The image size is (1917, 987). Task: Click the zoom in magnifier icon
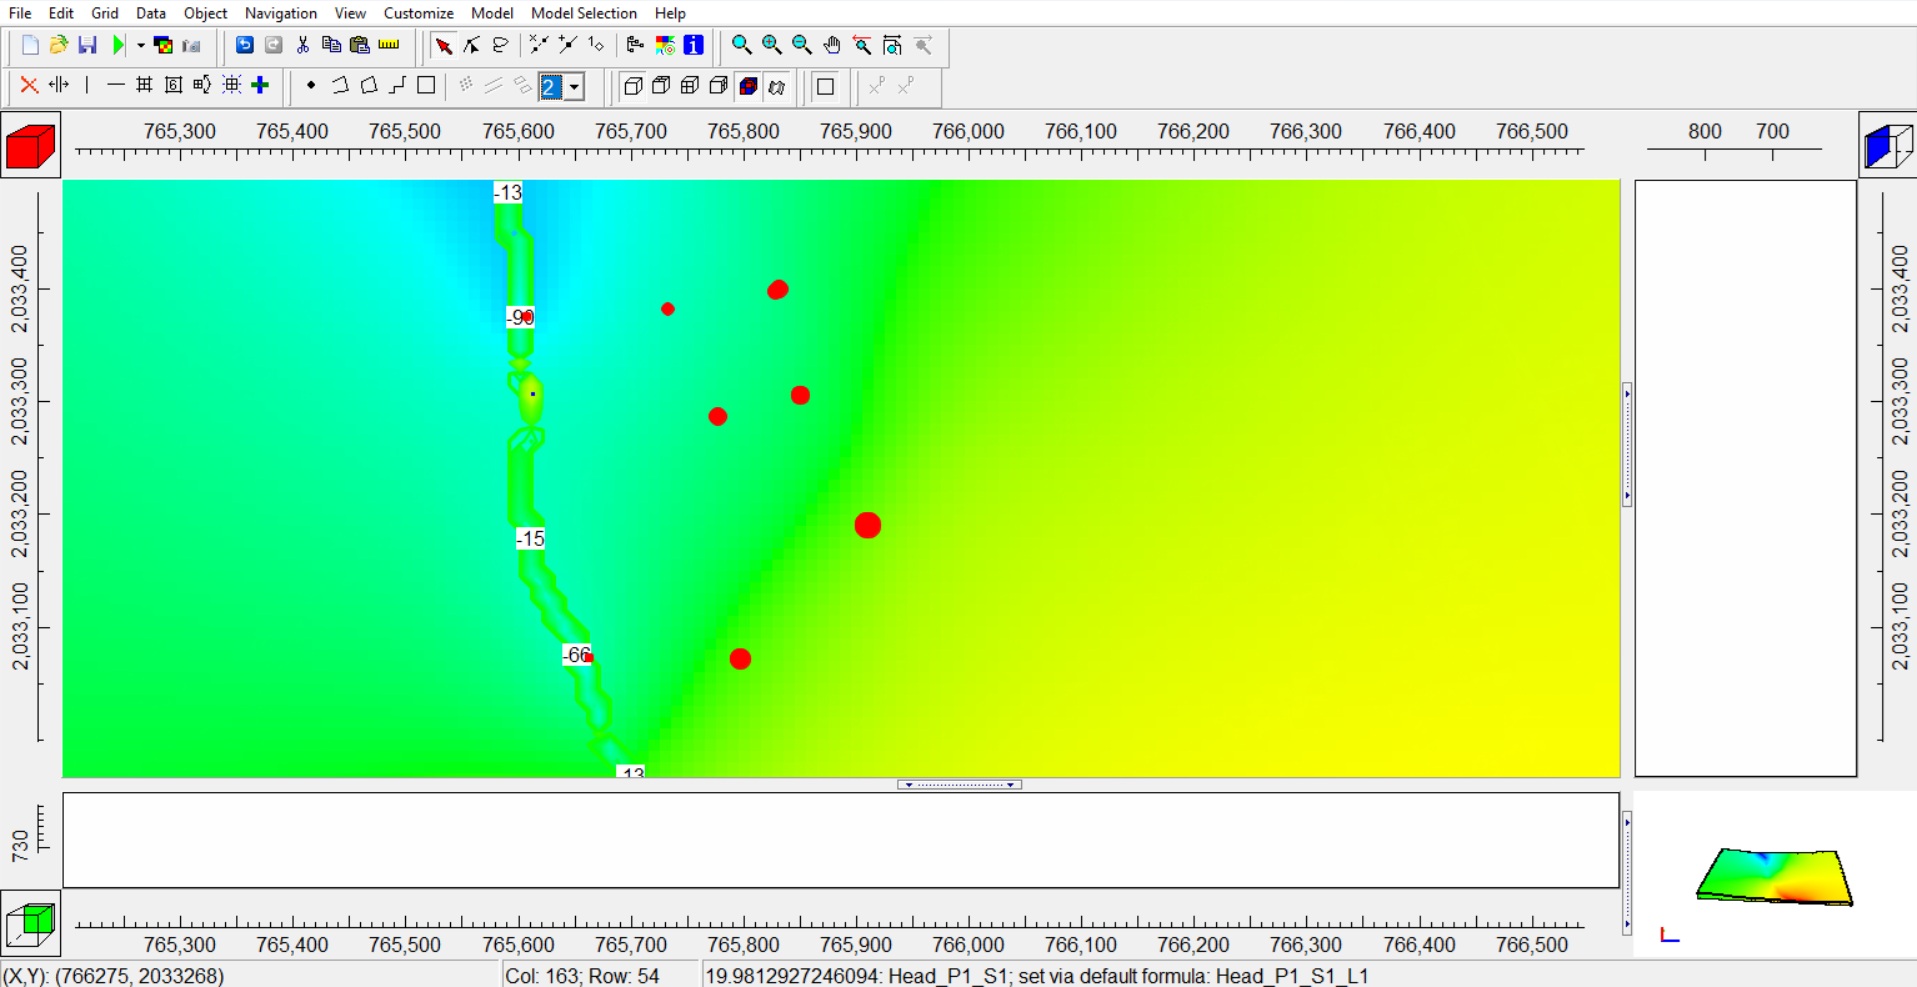pos(772,45)
